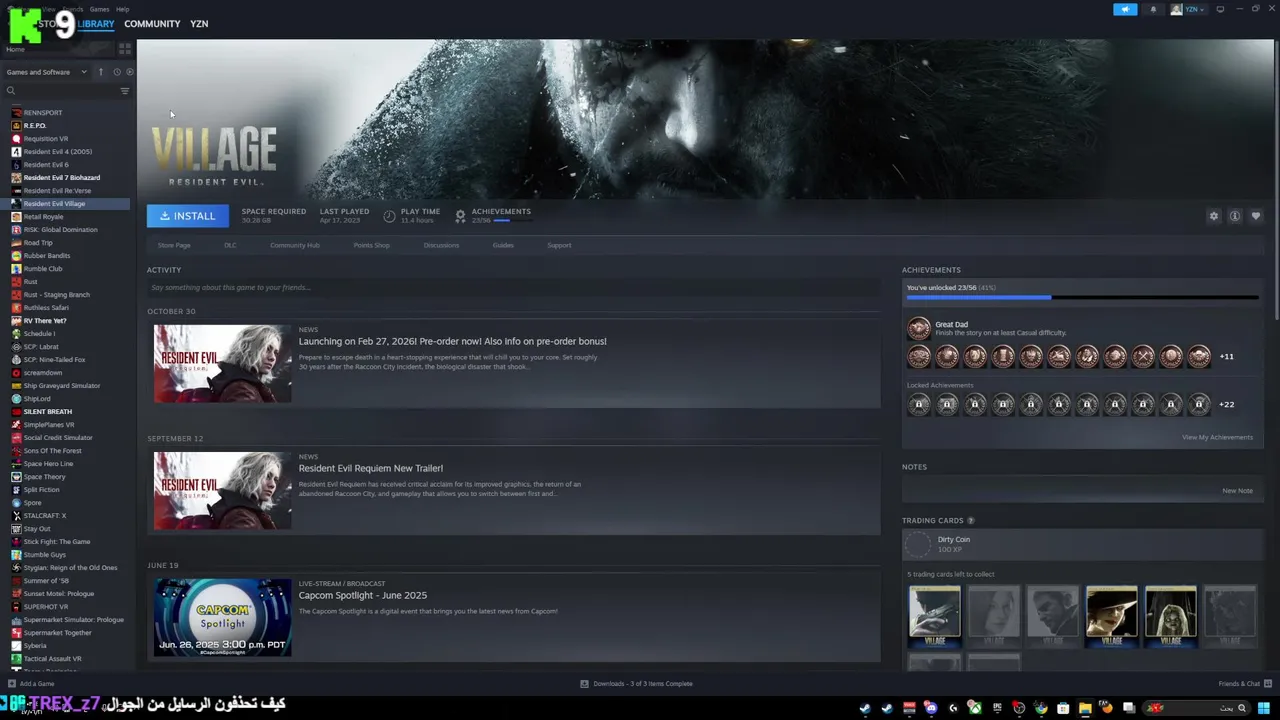
Task: Open the Help menu
Action: pos(122,9)
